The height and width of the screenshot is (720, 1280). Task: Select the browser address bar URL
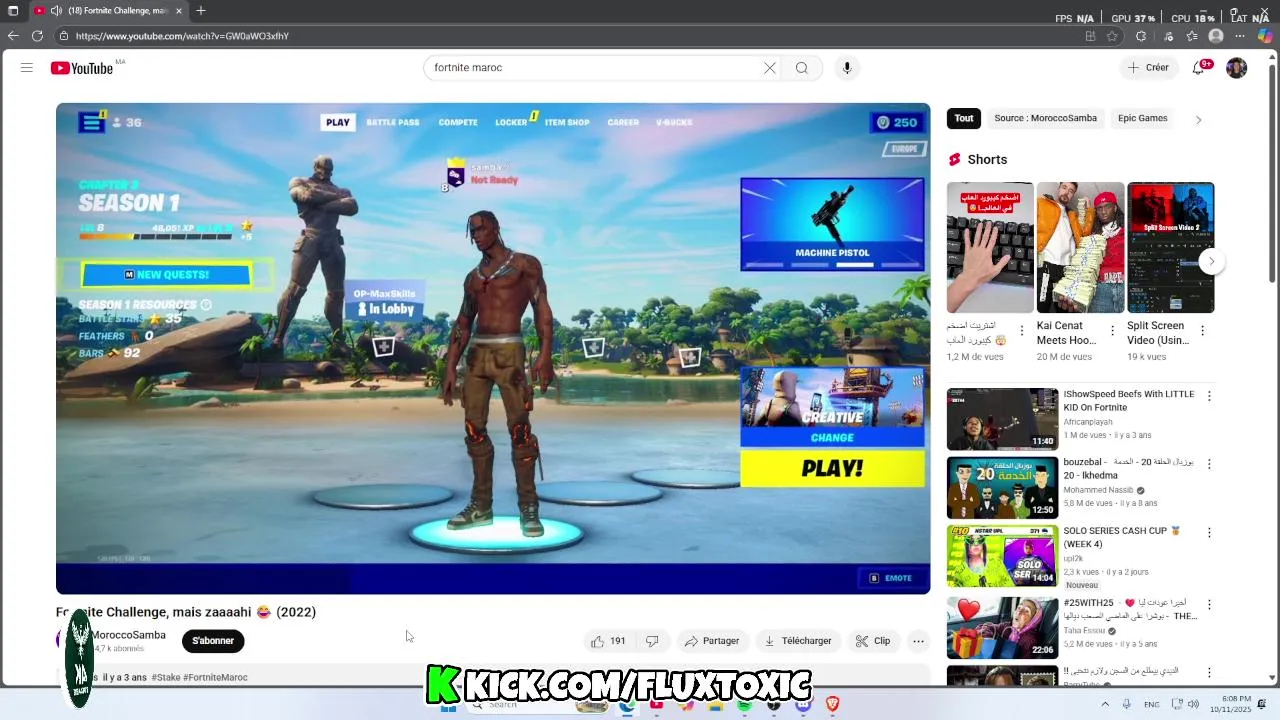point(182,36)
